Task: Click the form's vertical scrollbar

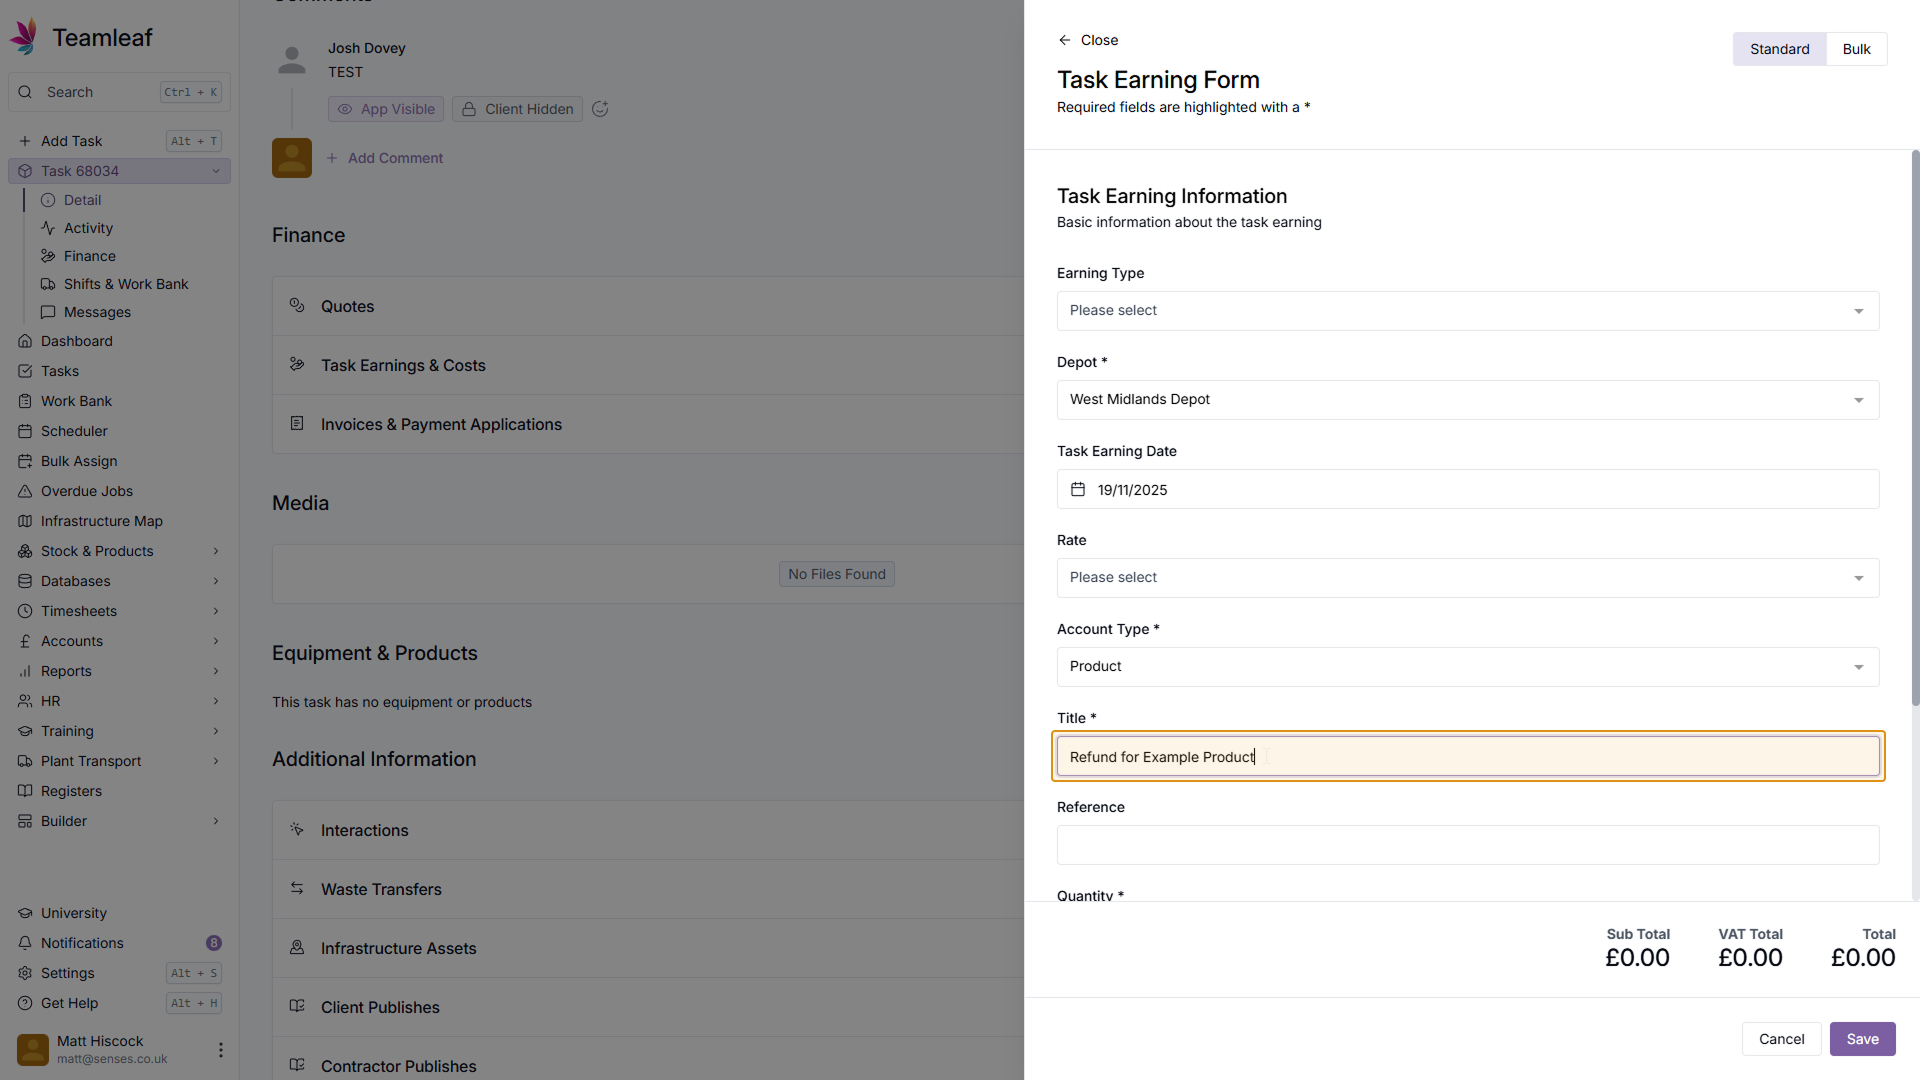Action: pos(1914,430)
